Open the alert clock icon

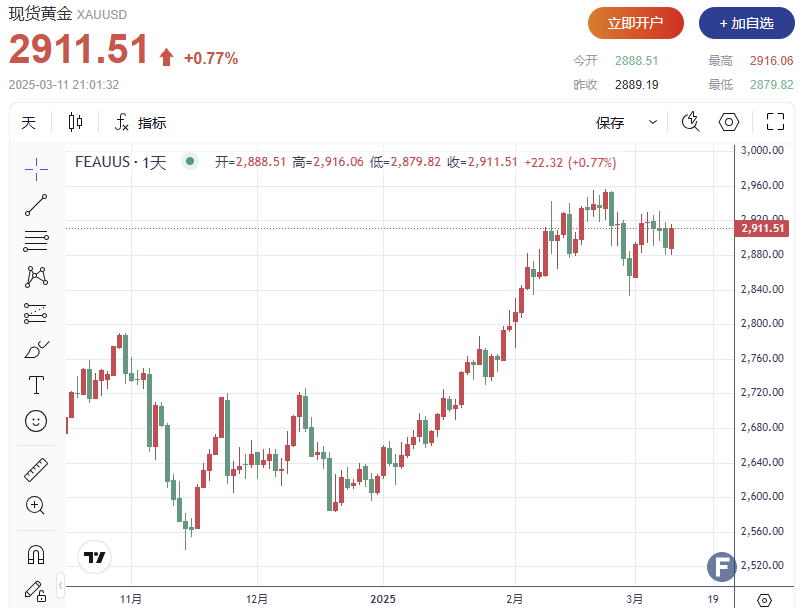[689, 121]
